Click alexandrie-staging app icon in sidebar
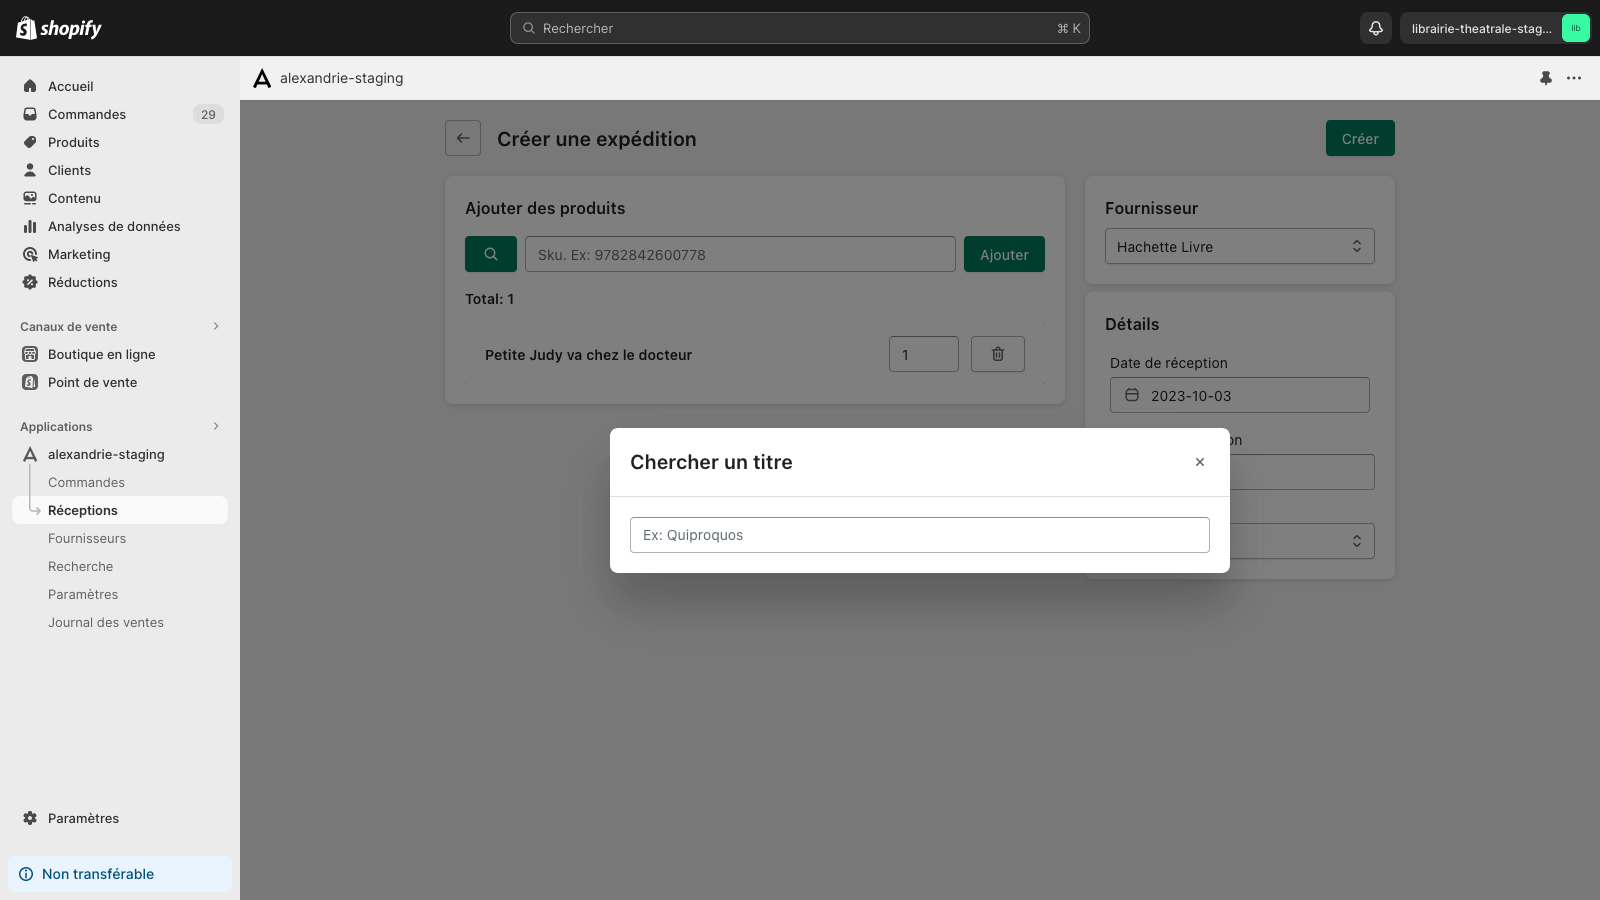 30,454
